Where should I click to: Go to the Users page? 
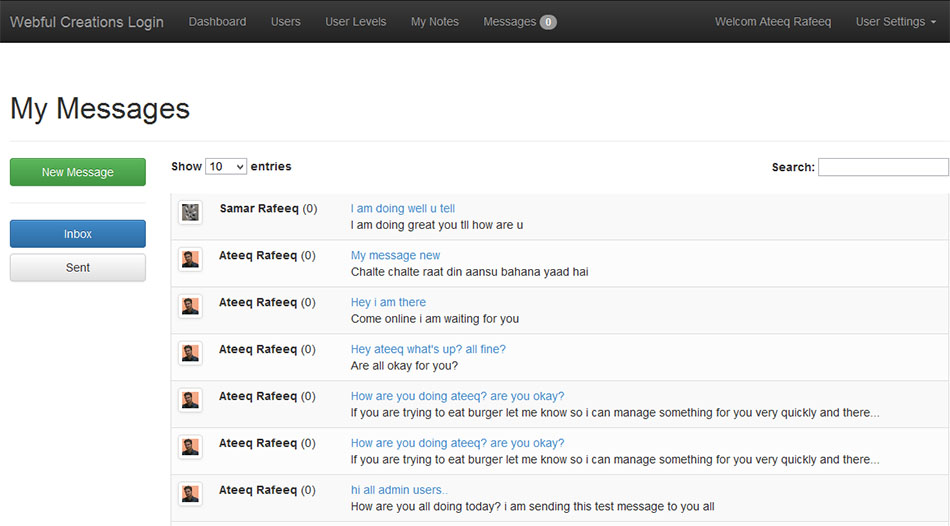tap(285, 22)
